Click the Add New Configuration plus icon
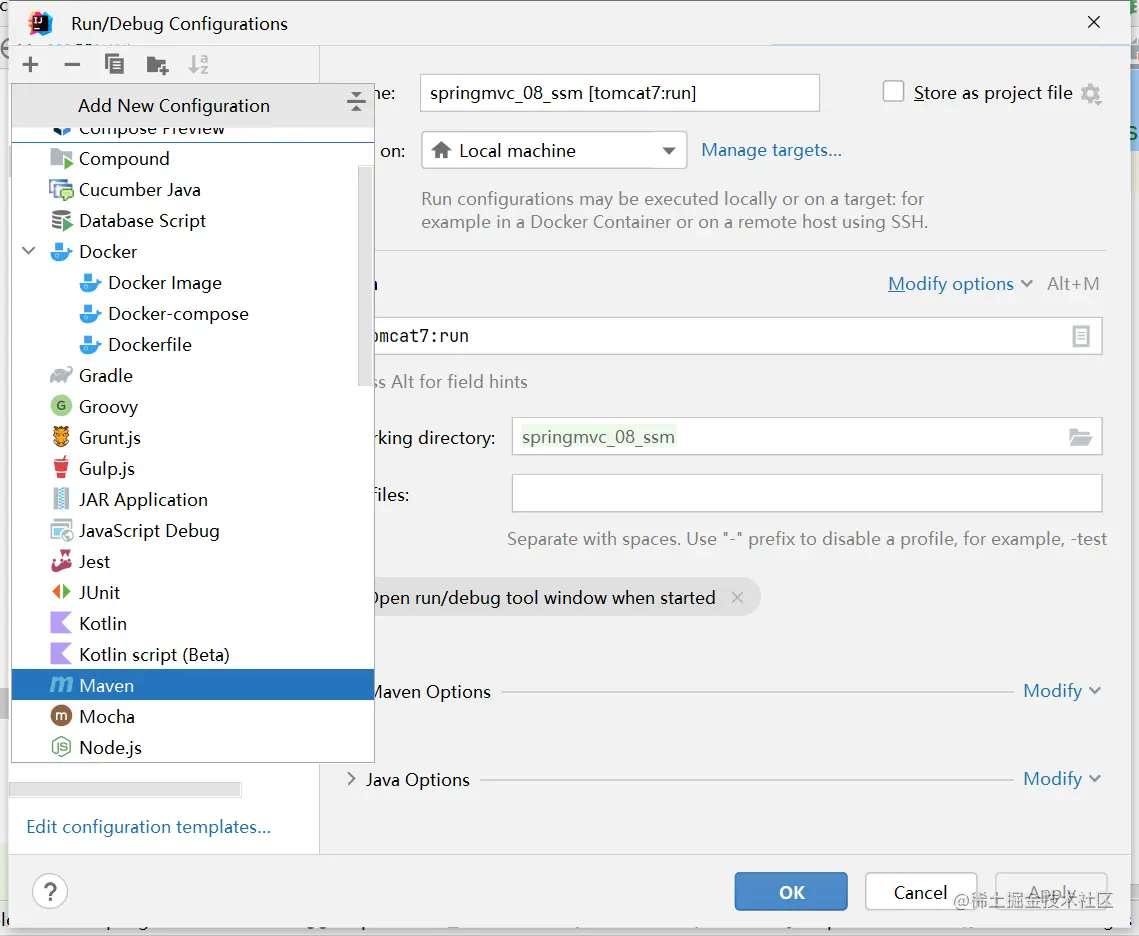The height and width of the screenshot is (936, 1139). (x=31, y=65)
